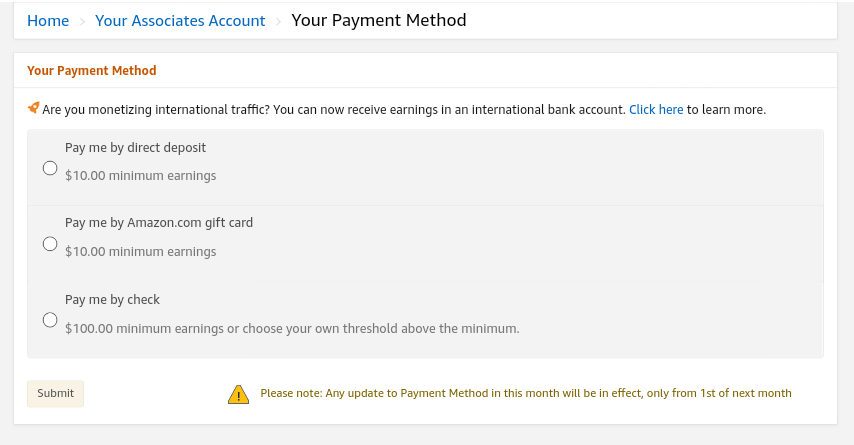Viewport: 854px width, 445px height.
Task: Click 'Pay me by check' label
Action: pos(112,300)
